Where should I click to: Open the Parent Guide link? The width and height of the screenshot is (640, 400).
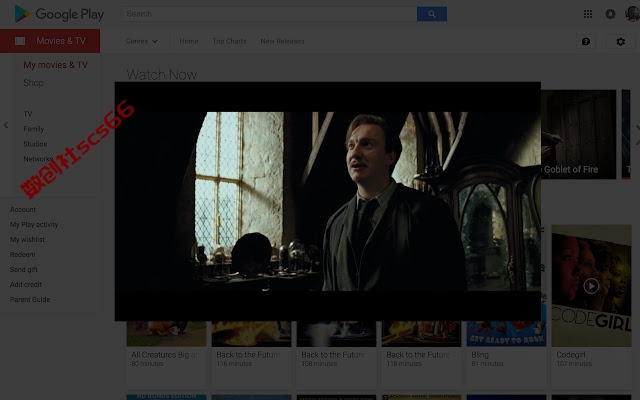pyautogui.click(x=30, y=300)
